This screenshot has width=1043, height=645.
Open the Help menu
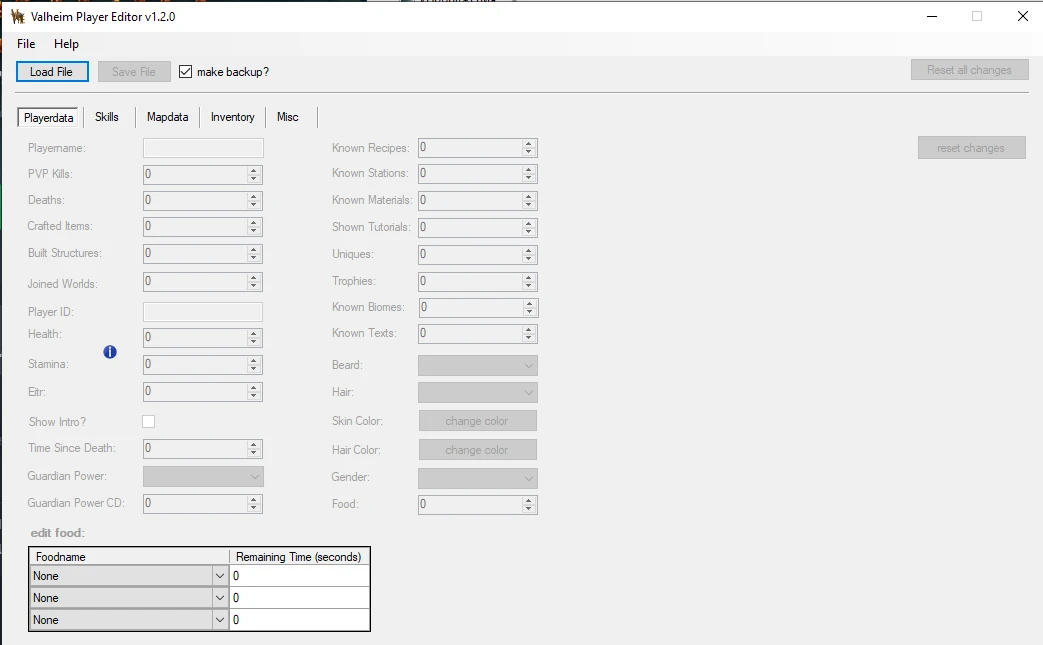(66, 44)
